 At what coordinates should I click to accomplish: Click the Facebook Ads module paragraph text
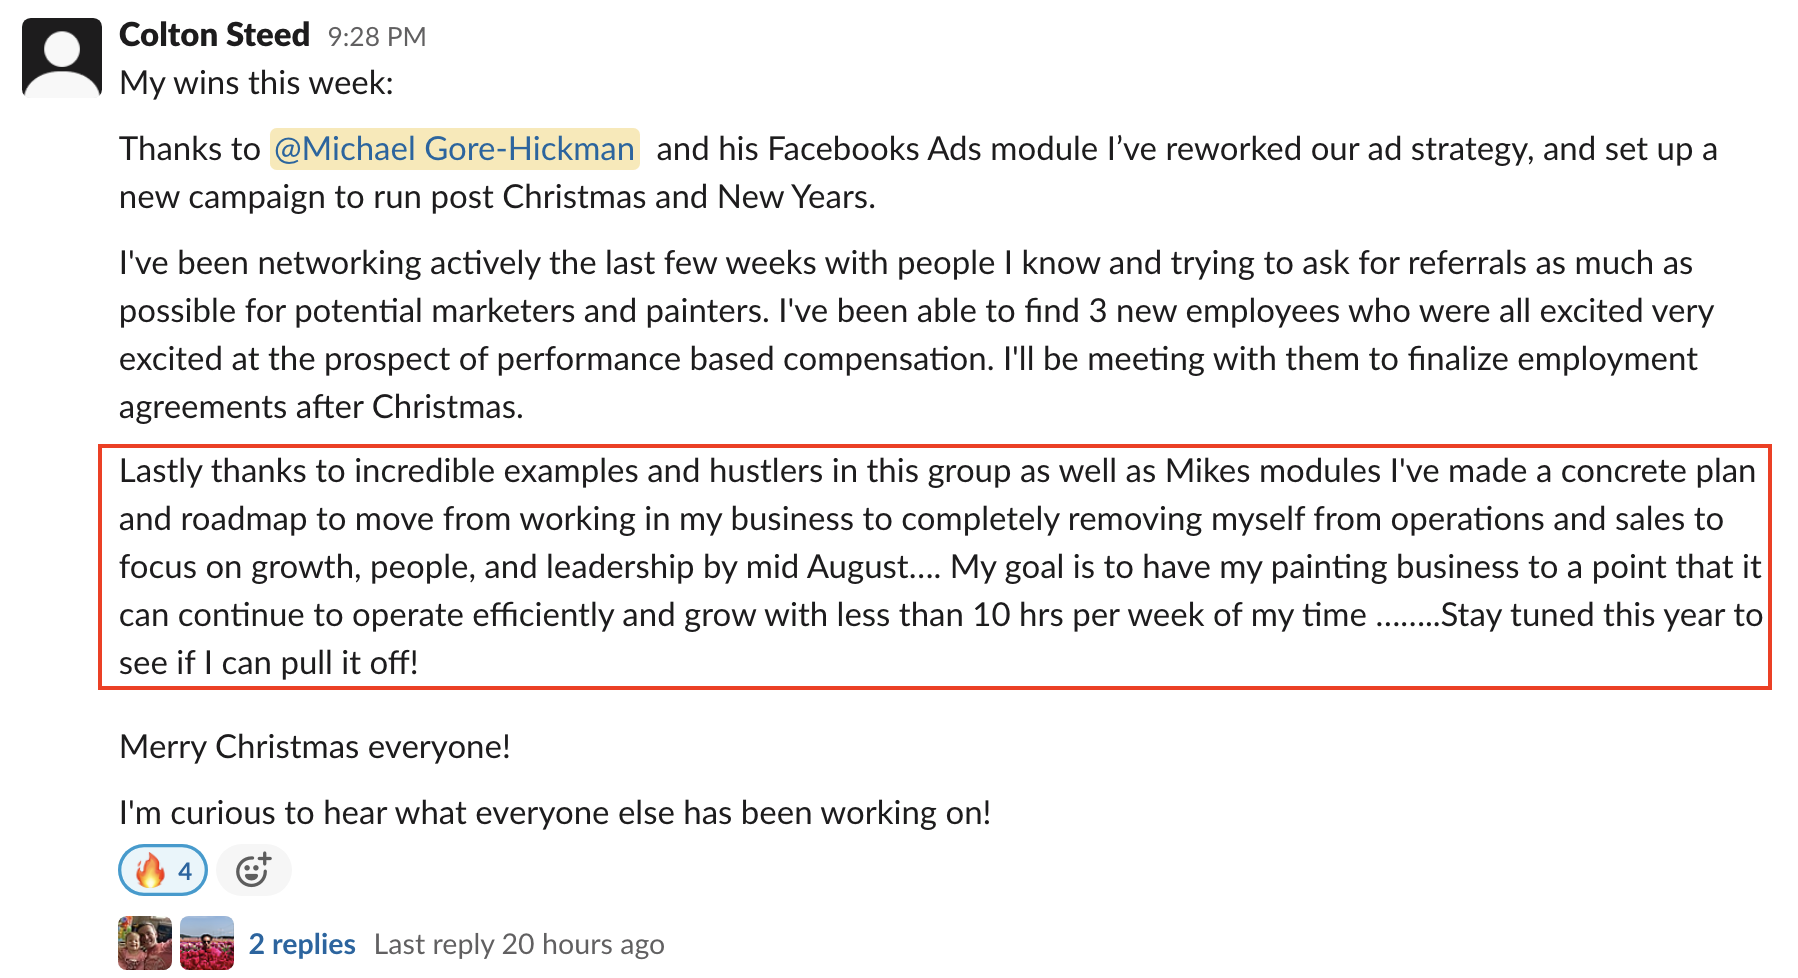point(918,173)
